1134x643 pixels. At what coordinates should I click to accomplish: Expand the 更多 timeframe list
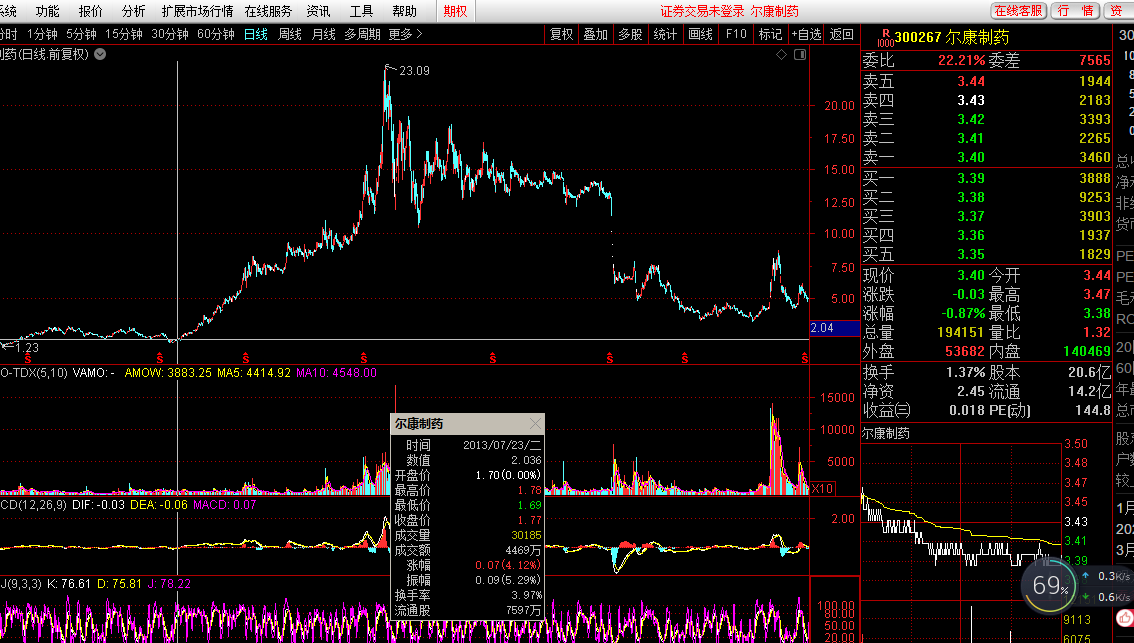pyautogui.click(x=405, y=34)
